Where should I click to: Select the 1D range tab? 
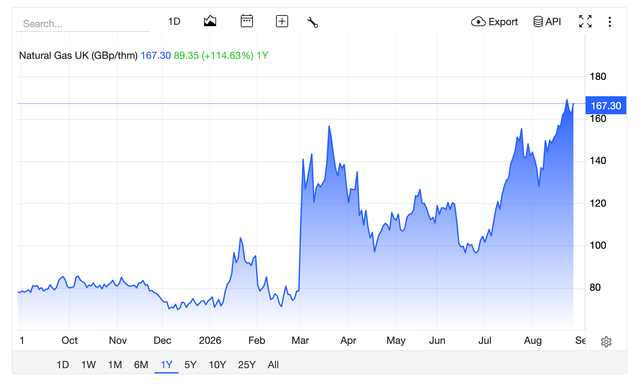click(x=62, y=365)
